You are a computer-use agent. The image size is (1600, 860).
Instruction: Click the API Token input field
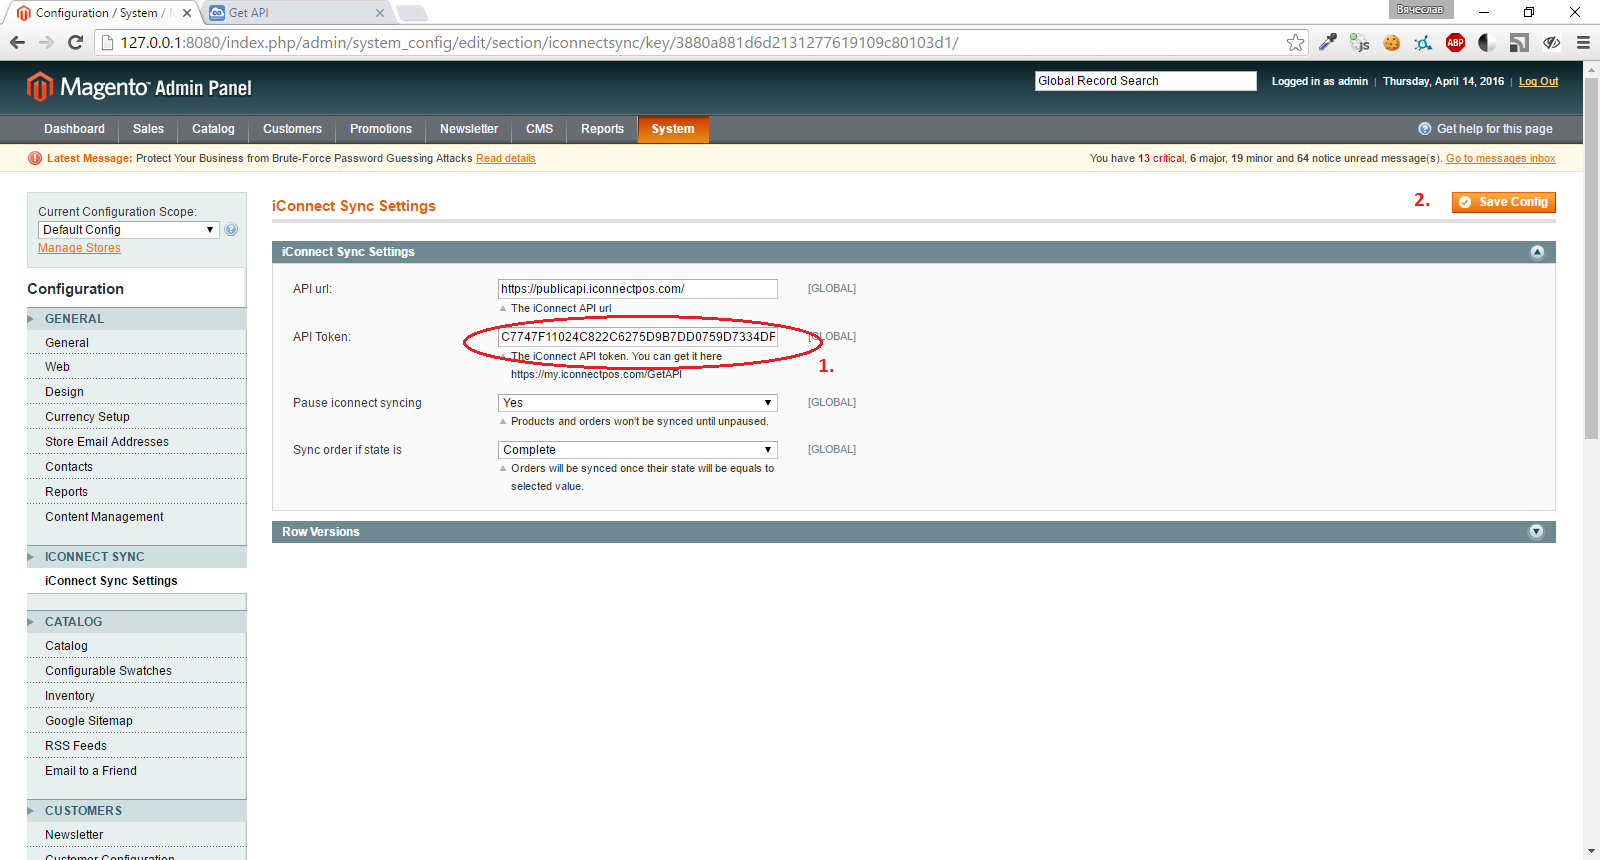tap(638, 336)
